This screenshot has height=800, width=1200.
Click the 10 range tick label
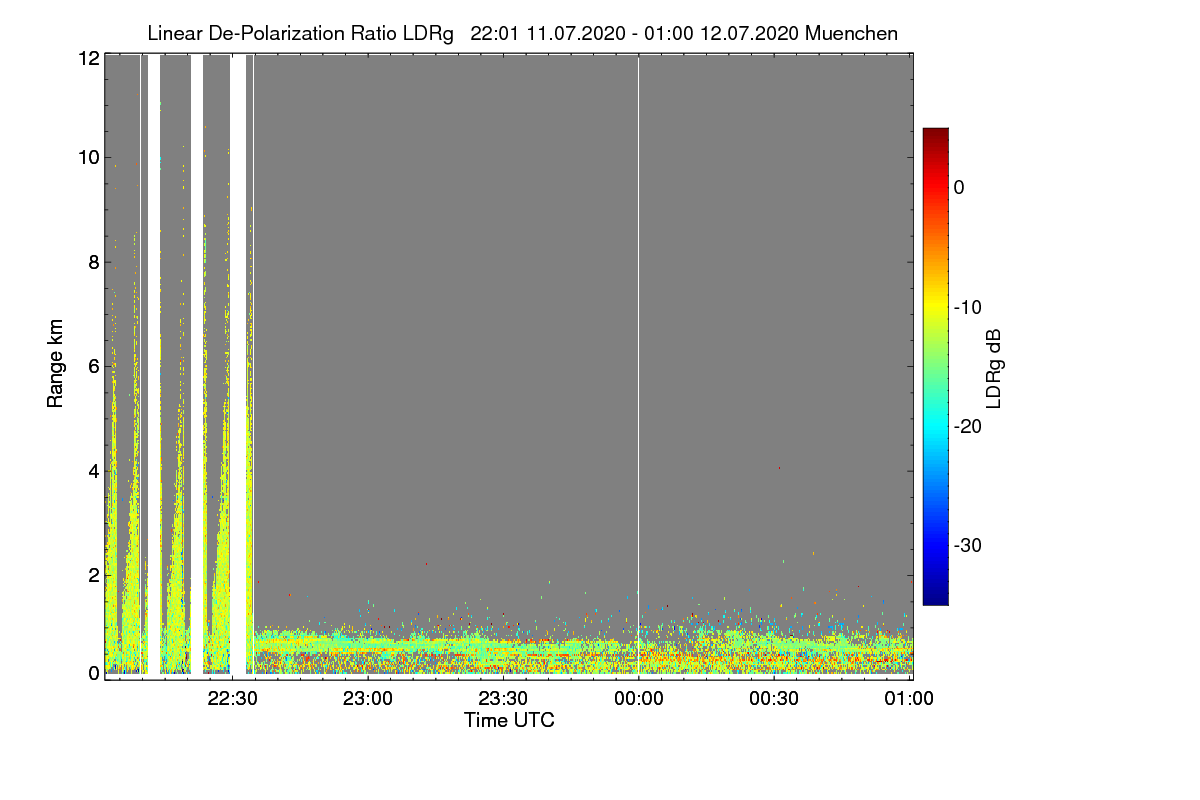[x=88, y=157]
